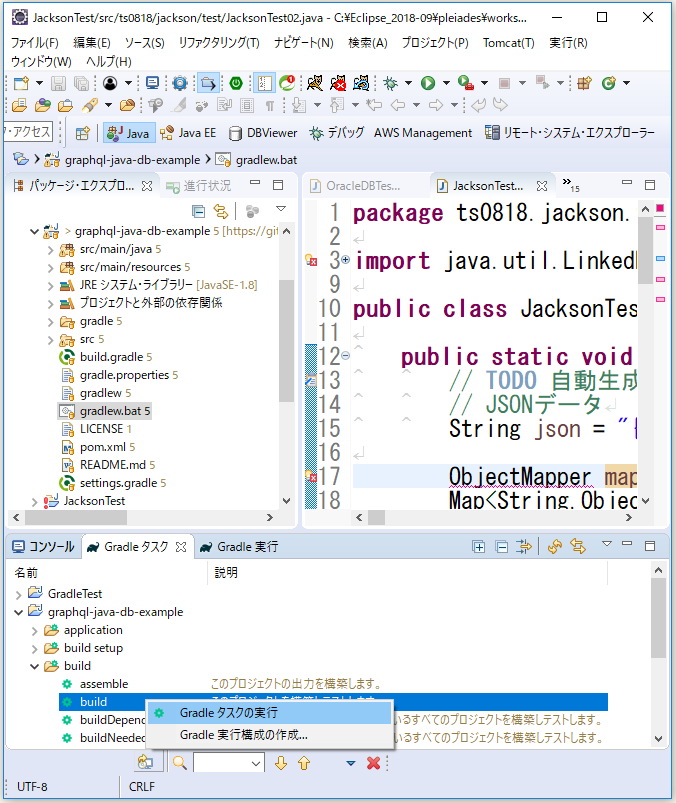Select Gradle タスクの実行 from context menu
Viewport: 676px width, 803px height.
[270, 713]
